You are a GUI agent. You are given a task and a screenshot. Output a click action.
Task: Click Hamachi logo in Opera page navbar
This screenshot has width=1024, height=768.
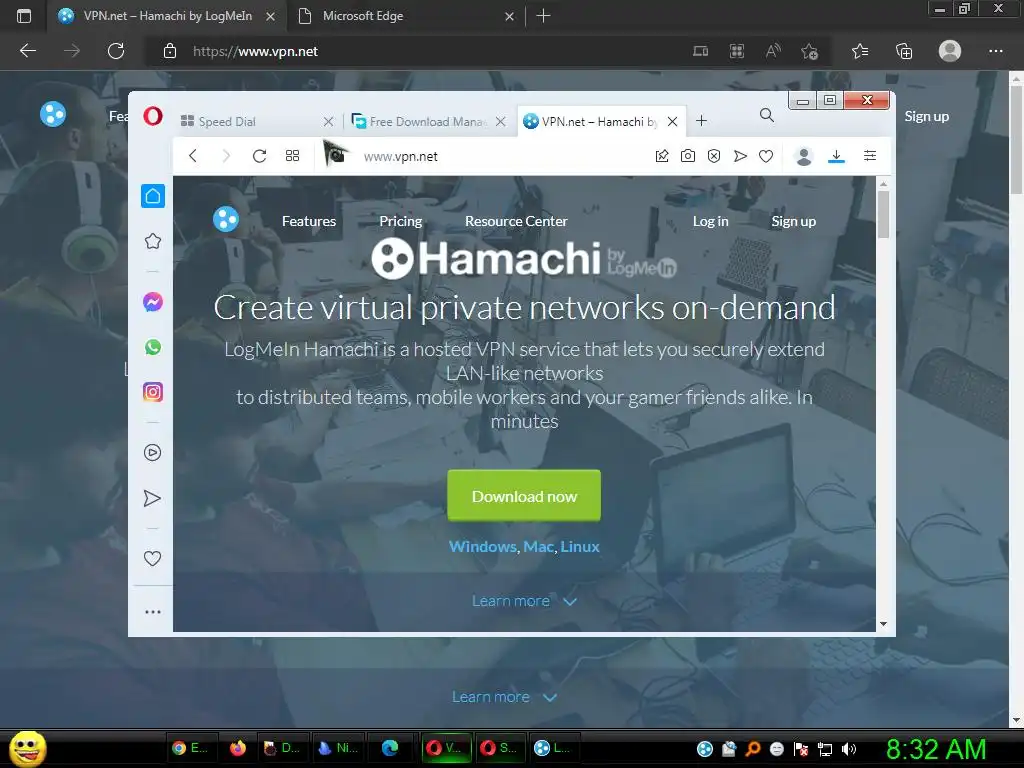pyautogui.click(x=226, y=219)
